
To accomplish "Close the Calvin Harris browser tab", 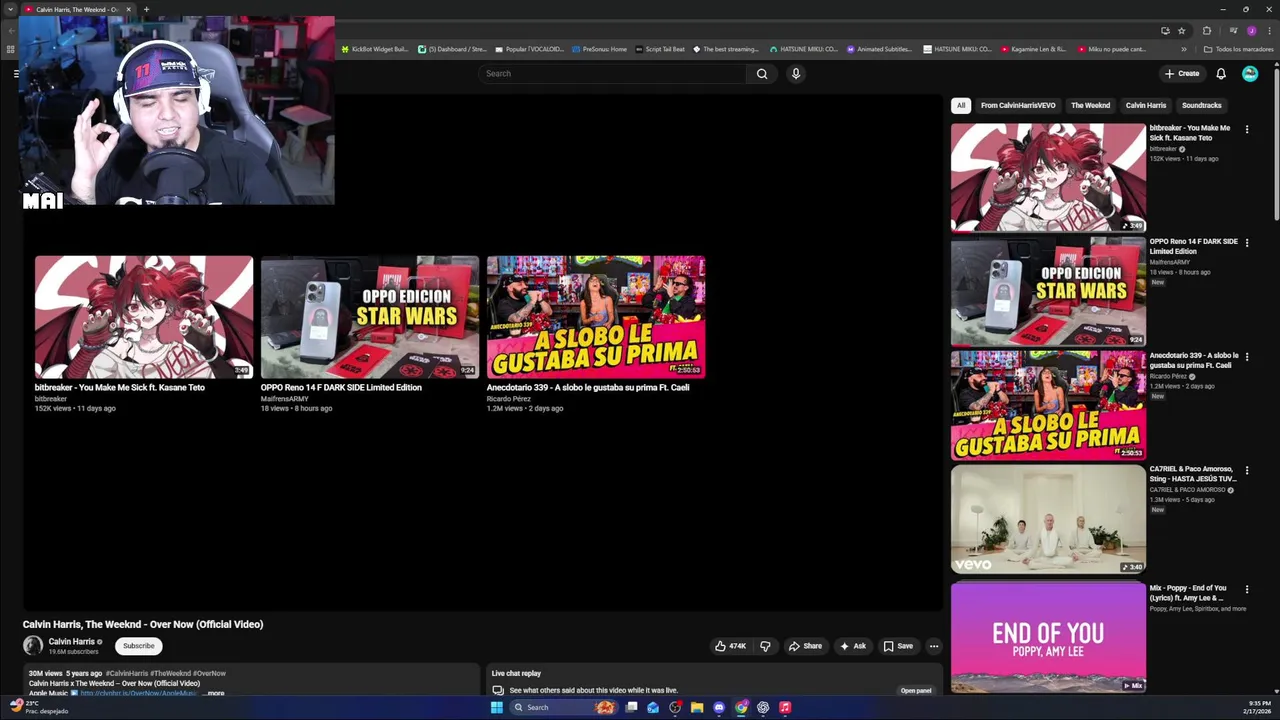I will 128,9.
